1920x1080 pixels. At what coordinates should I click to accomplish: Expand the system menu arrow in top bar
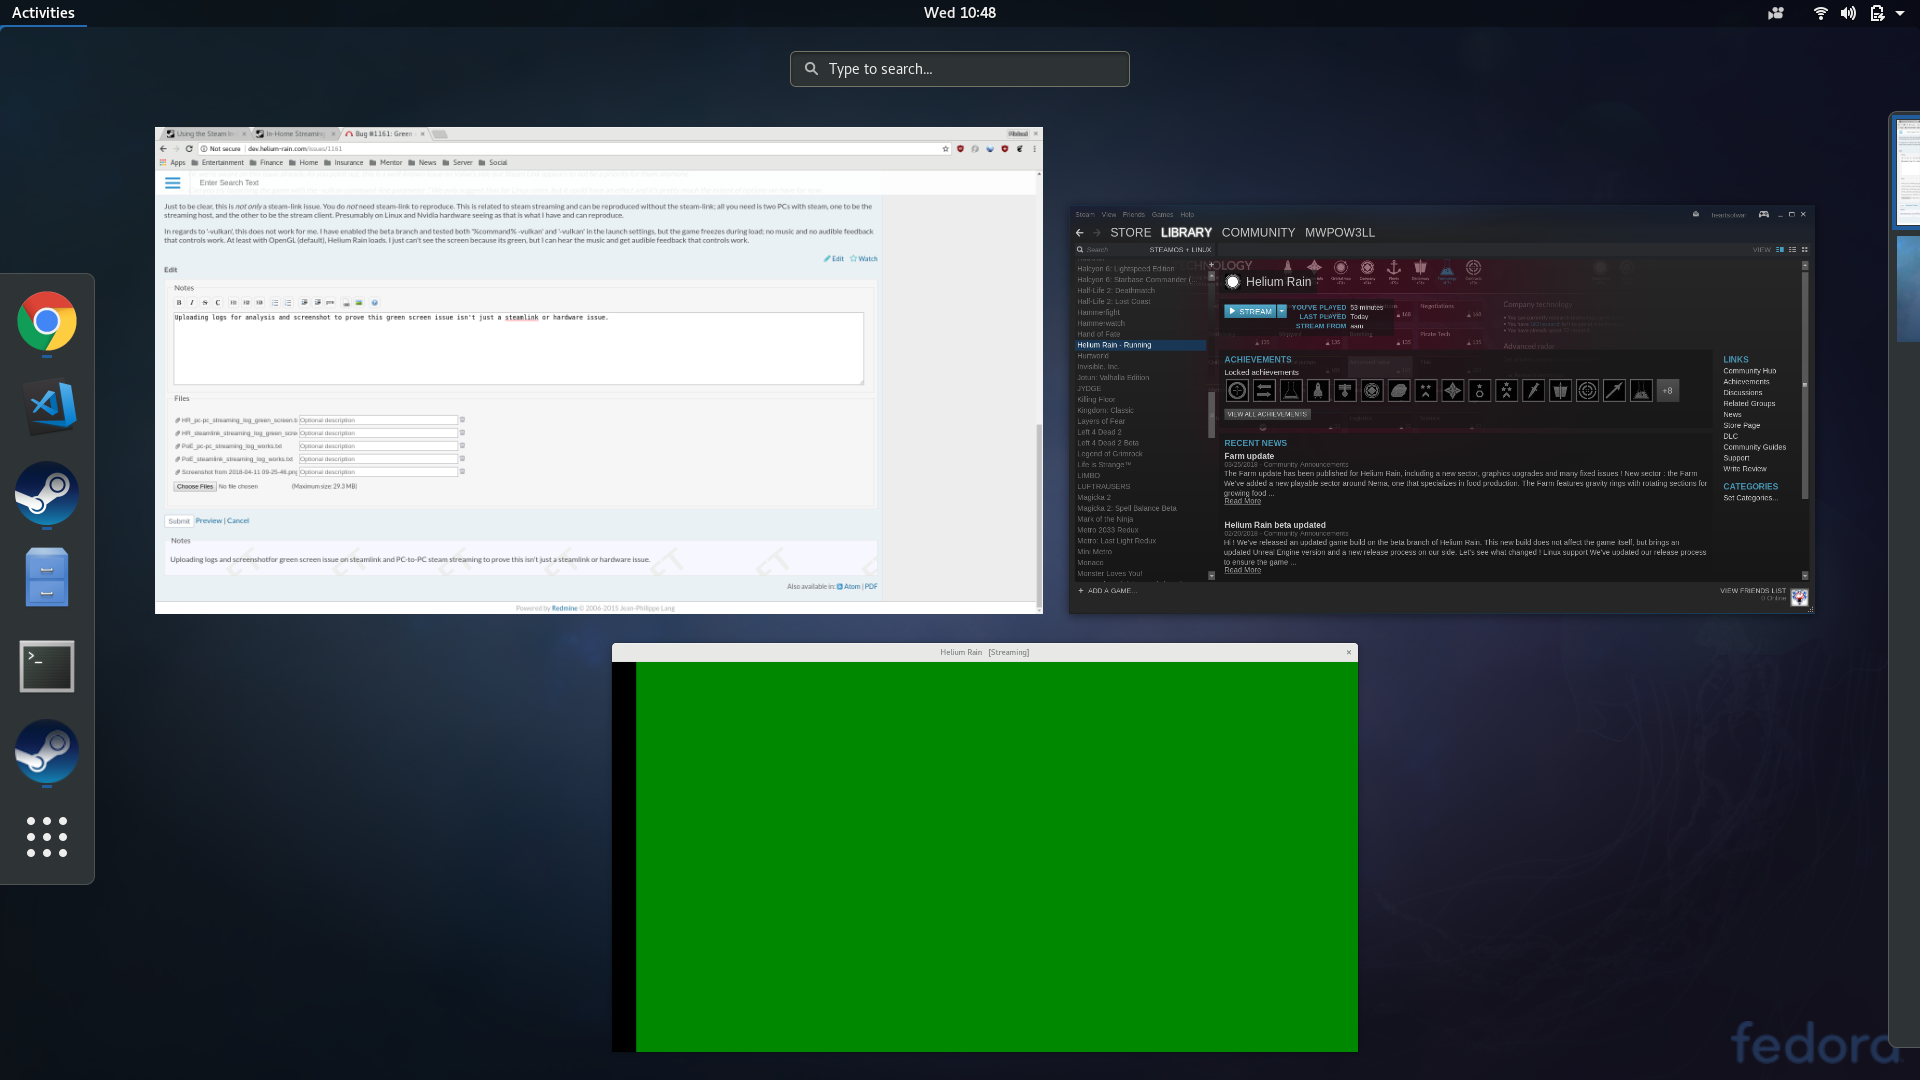(1900, 13)
